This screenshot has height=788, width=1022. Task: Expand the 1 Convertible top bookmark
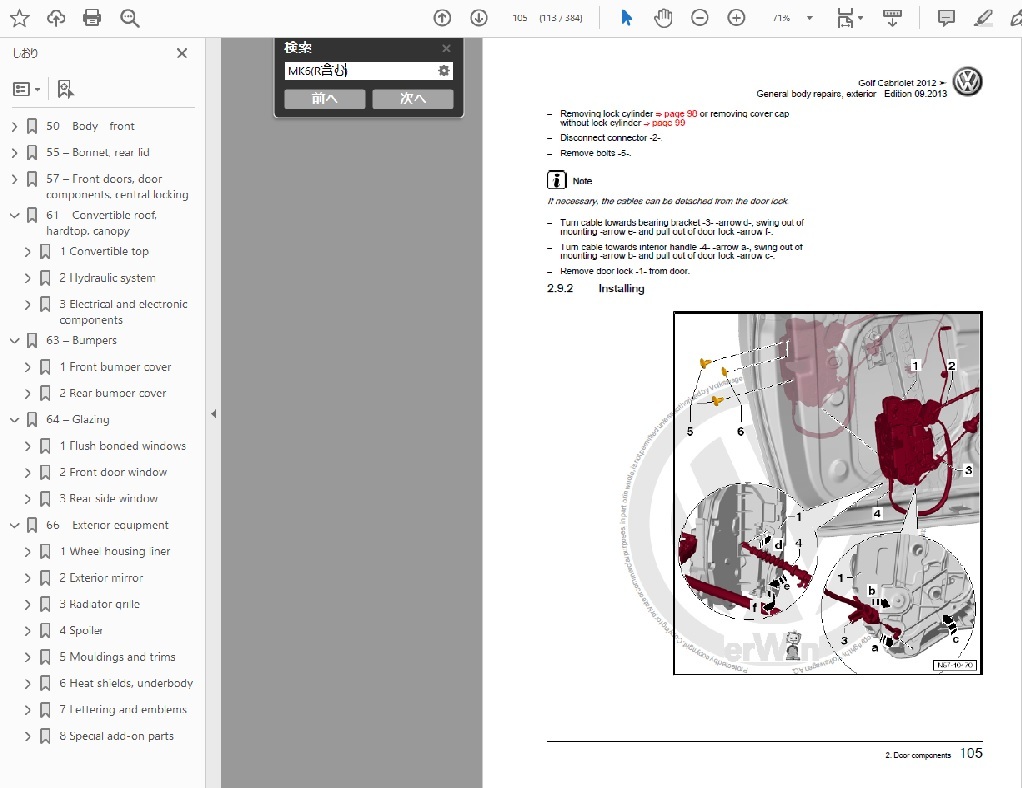point(27,252)
